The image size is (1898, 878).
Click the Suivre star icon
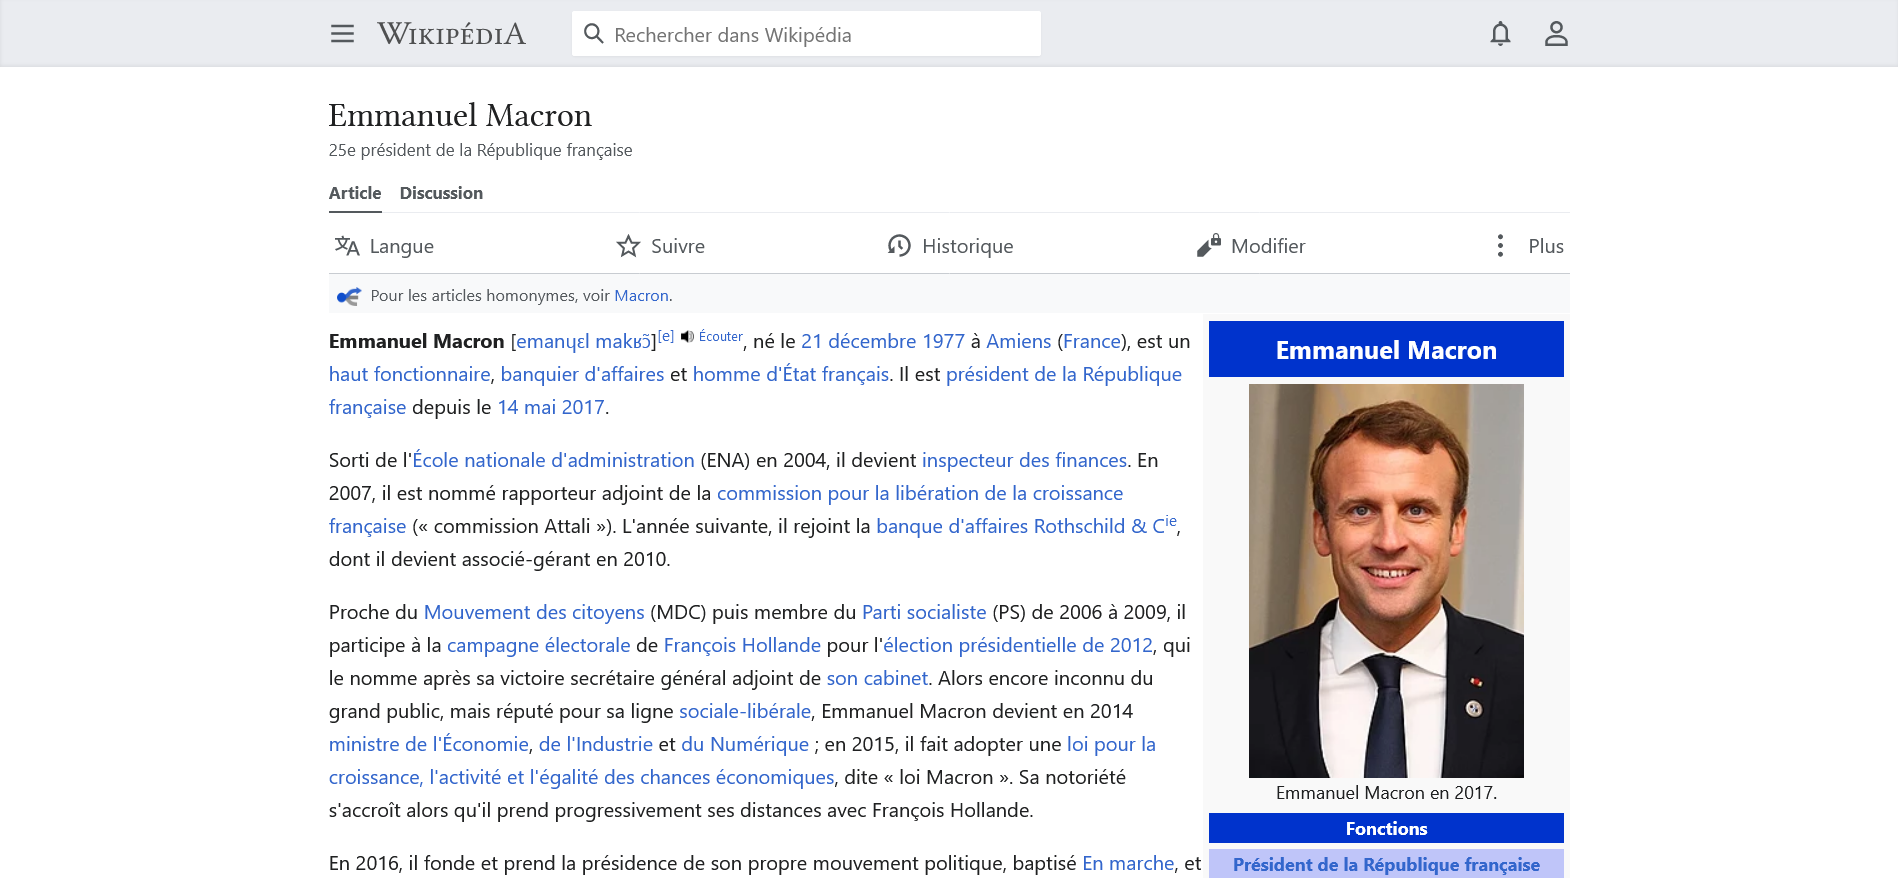pyautogui.click(x=628, y=246)
